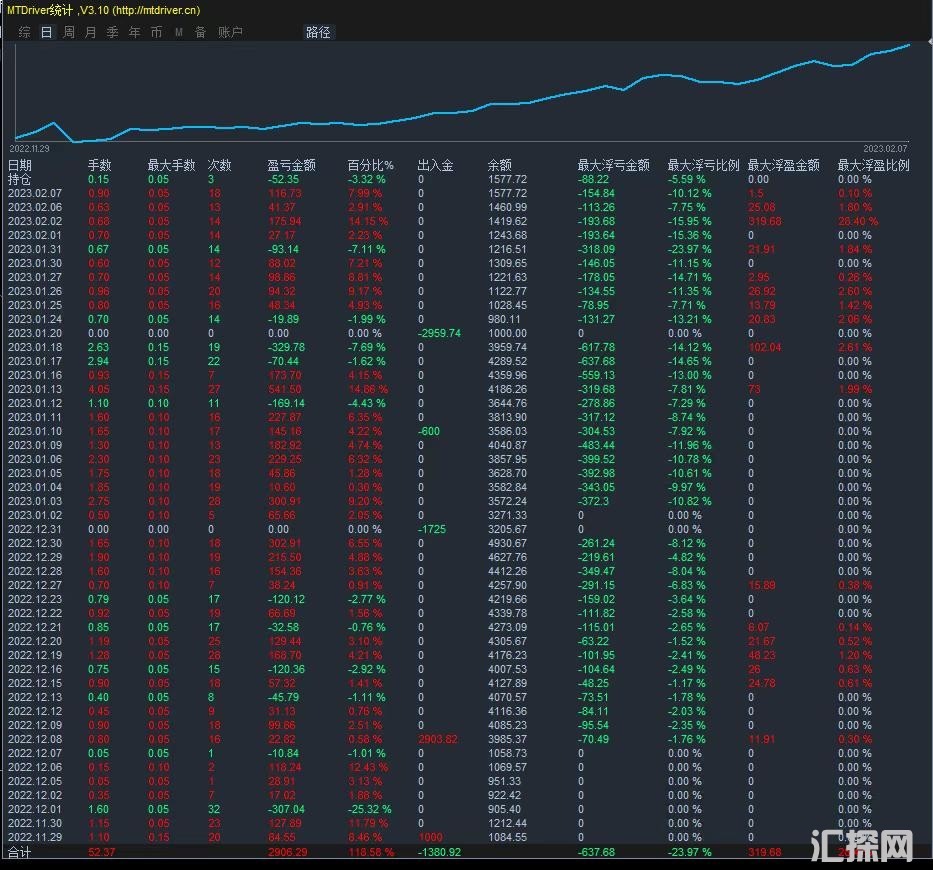This screenshot has width=933, height=870.
Task: Click the 日期 column header
Action: [20, 165]
